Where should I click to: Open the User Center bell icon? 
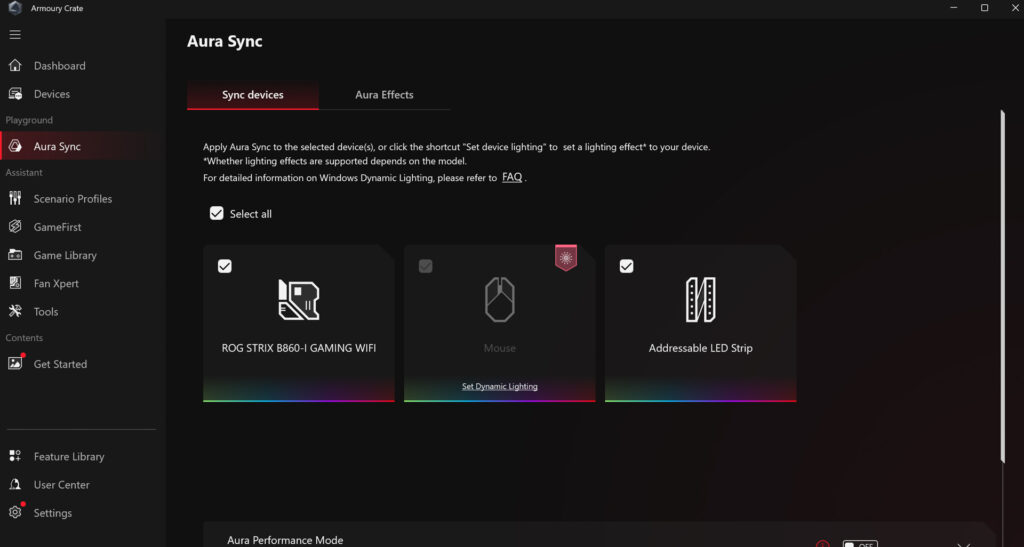click(15, 484)
